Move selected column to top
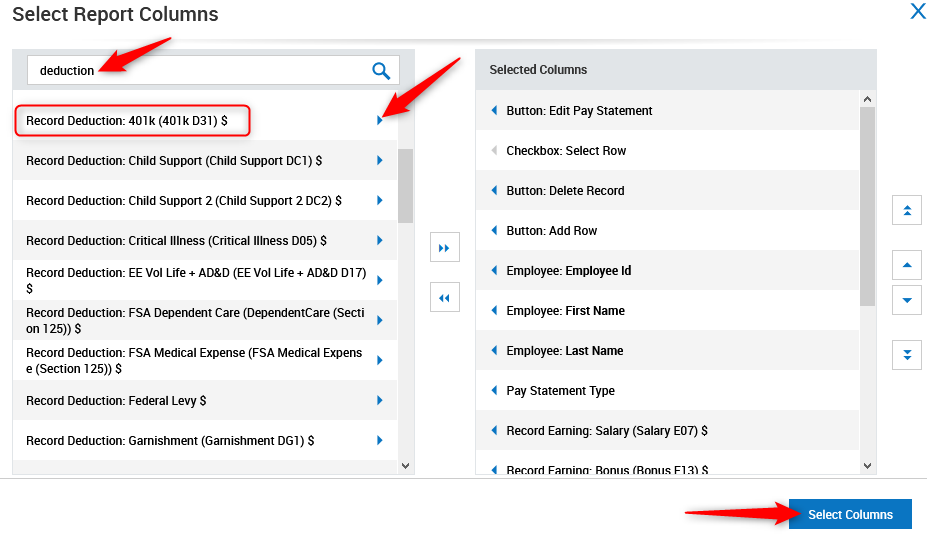The width and height of the screenshot is (927, 537). pyautogui.click(x=907, y=210)
